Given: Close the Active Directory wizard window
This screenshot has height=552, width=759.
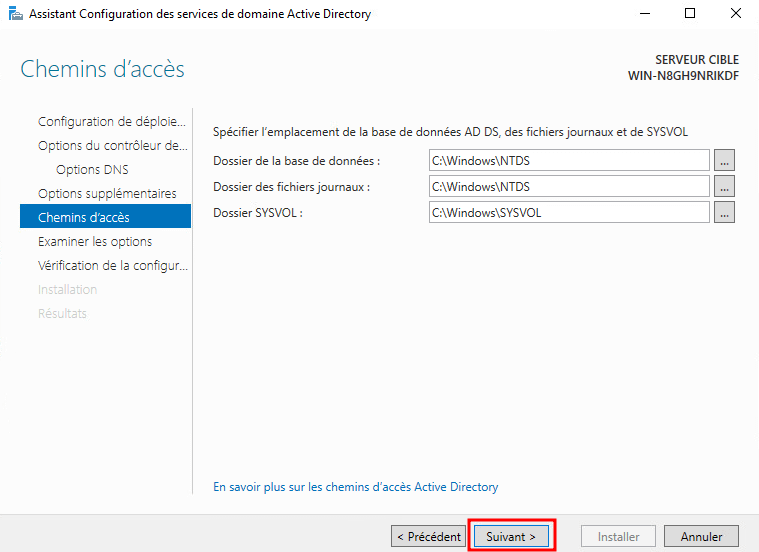Looking at the screenshot, I should pos(735,14).
